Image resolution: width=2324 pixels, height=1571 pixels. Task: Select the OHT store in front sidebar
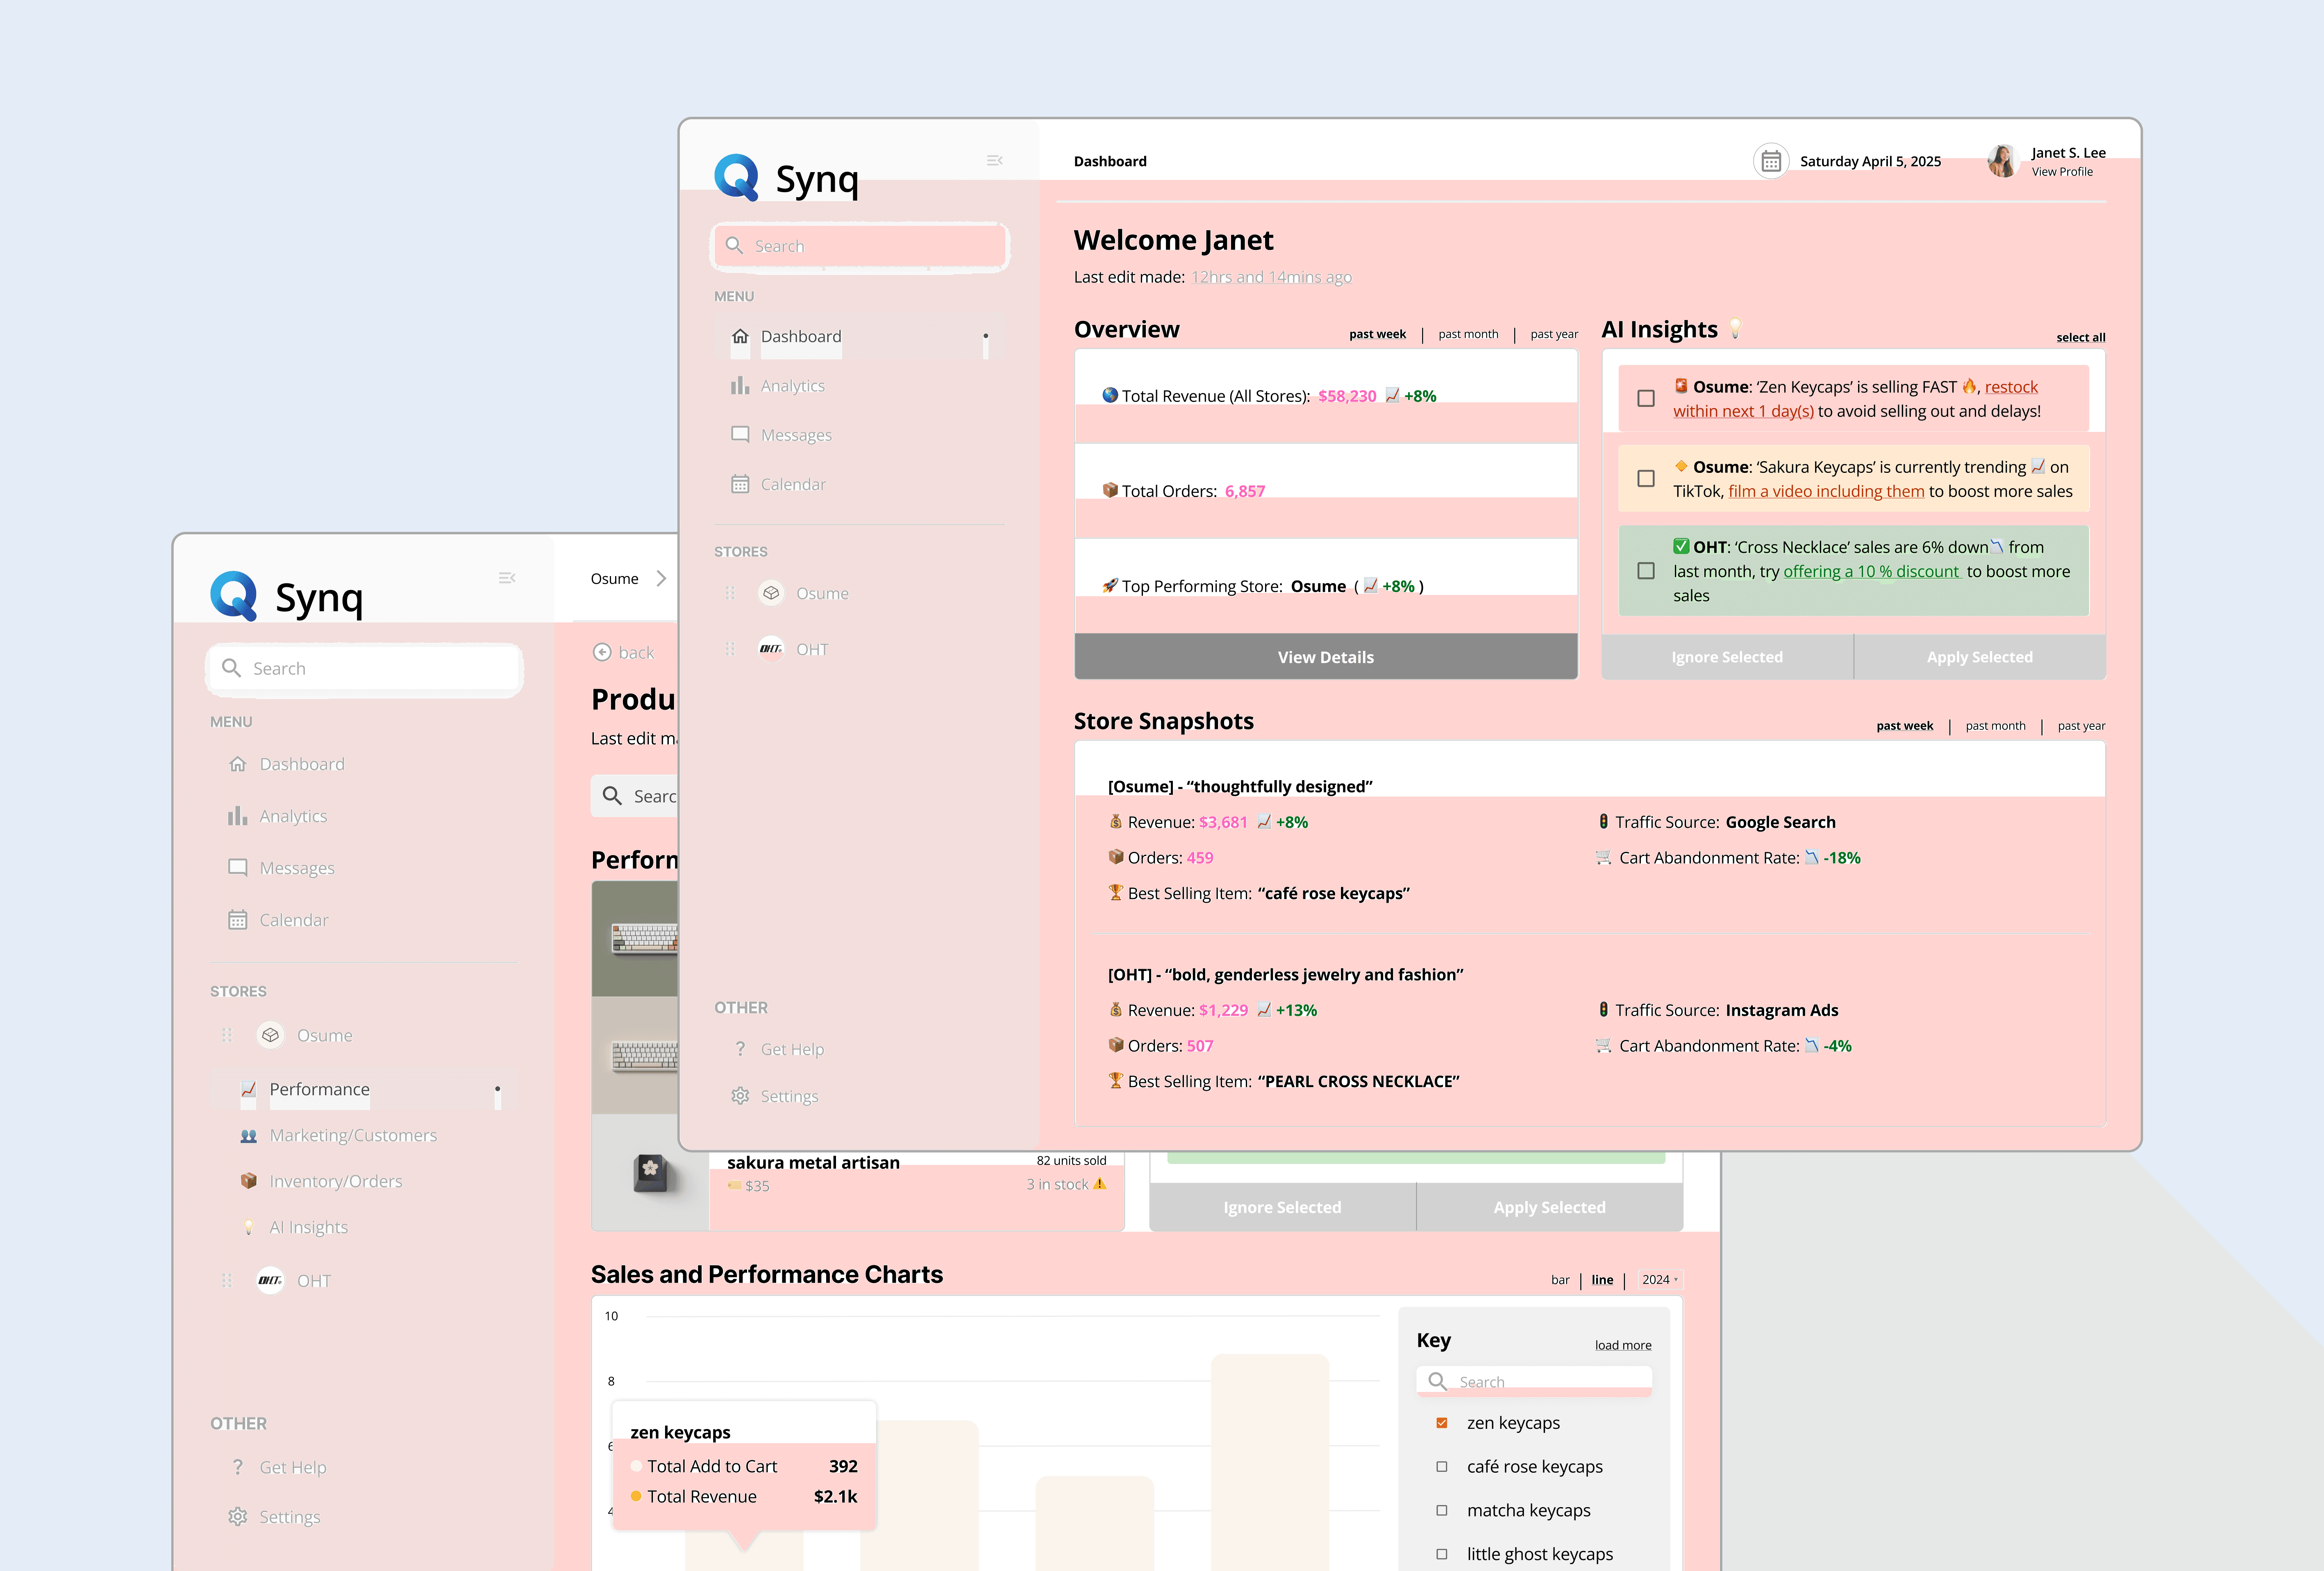[811, 649]
